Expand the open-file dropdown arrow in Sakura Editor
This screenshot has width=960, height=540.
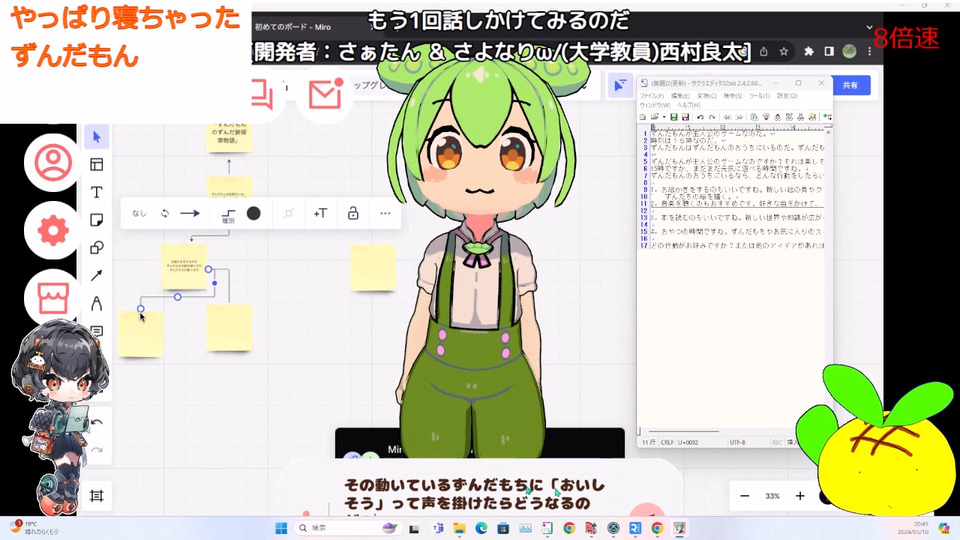664,117
